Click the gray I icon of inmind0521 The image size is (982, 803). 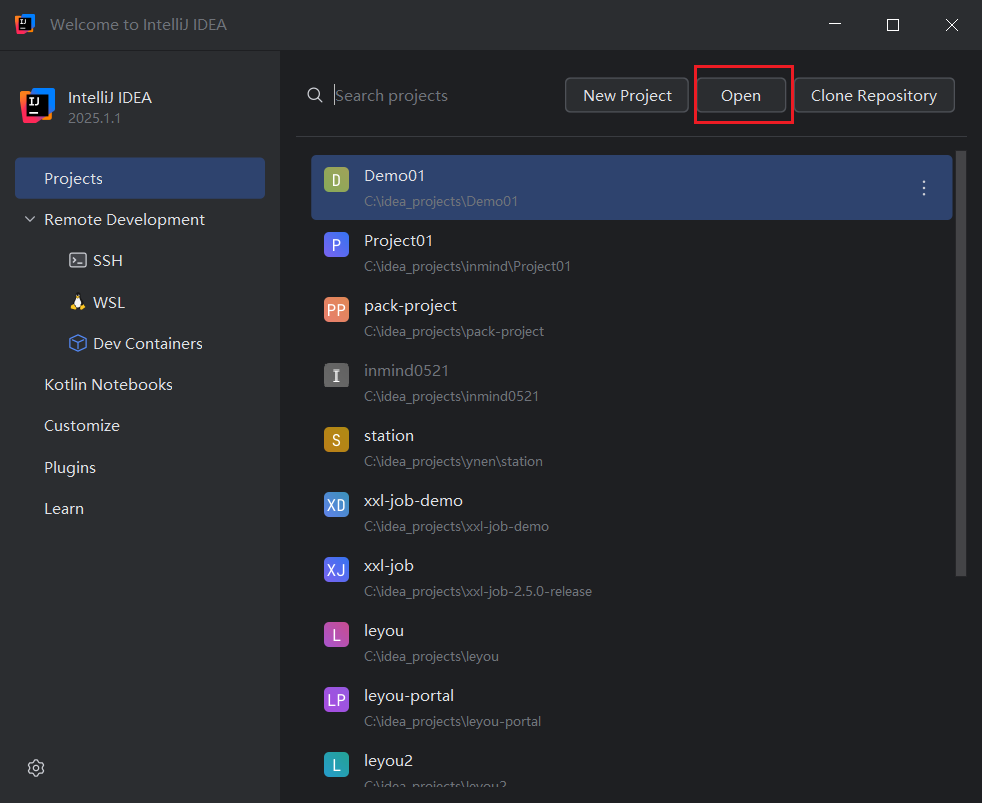[x=336, y=375]
